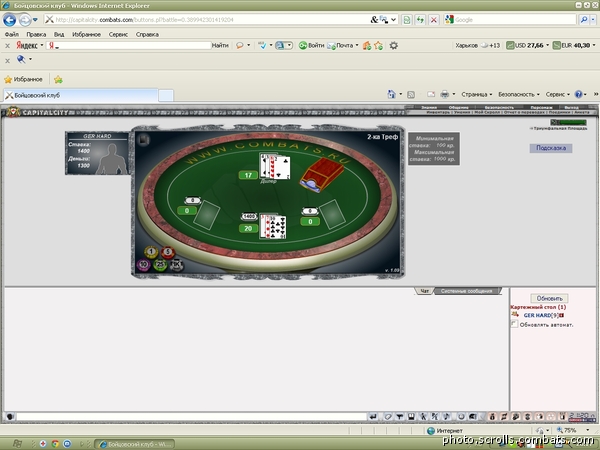The height and width of the screenshot is (450, 600).
Task: Select the black 5K betting chip
Action: (x=176, y=264)
